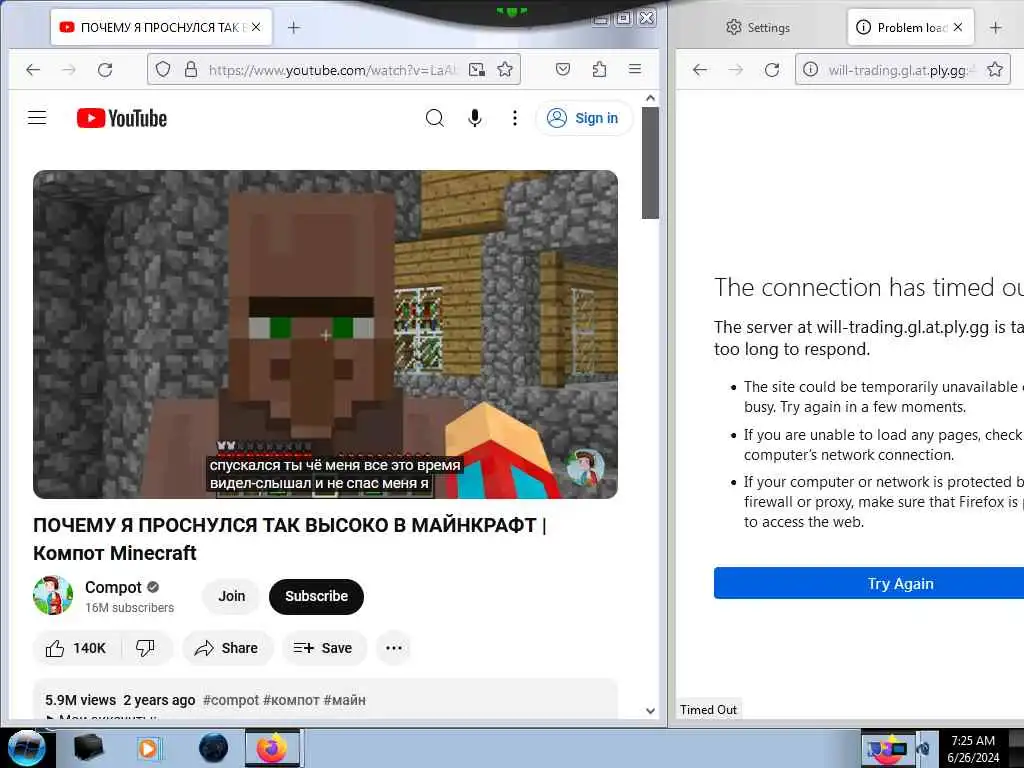Share the video
This screenshot has width=1024, height=768.
pos(227,648)
